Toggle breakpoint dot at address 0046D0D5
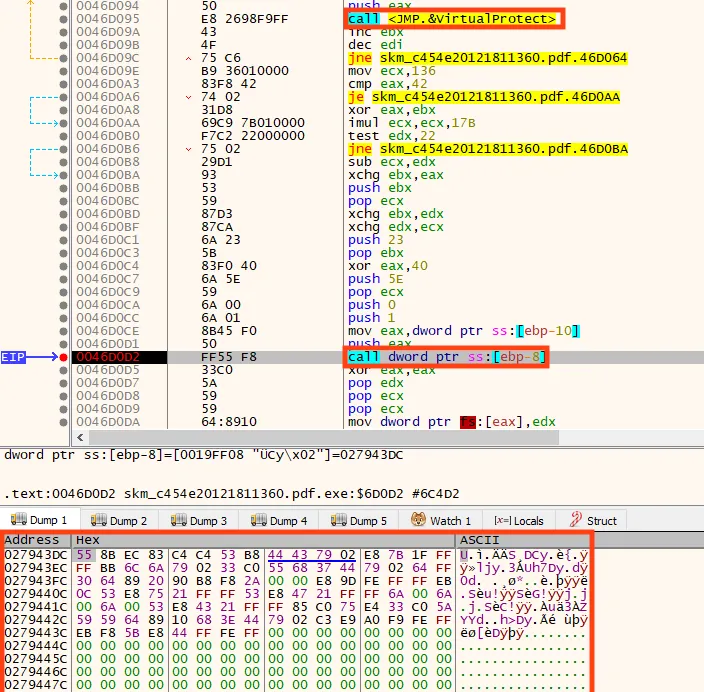The height and width of the screenshot is (692, 704). pos(63,370)
